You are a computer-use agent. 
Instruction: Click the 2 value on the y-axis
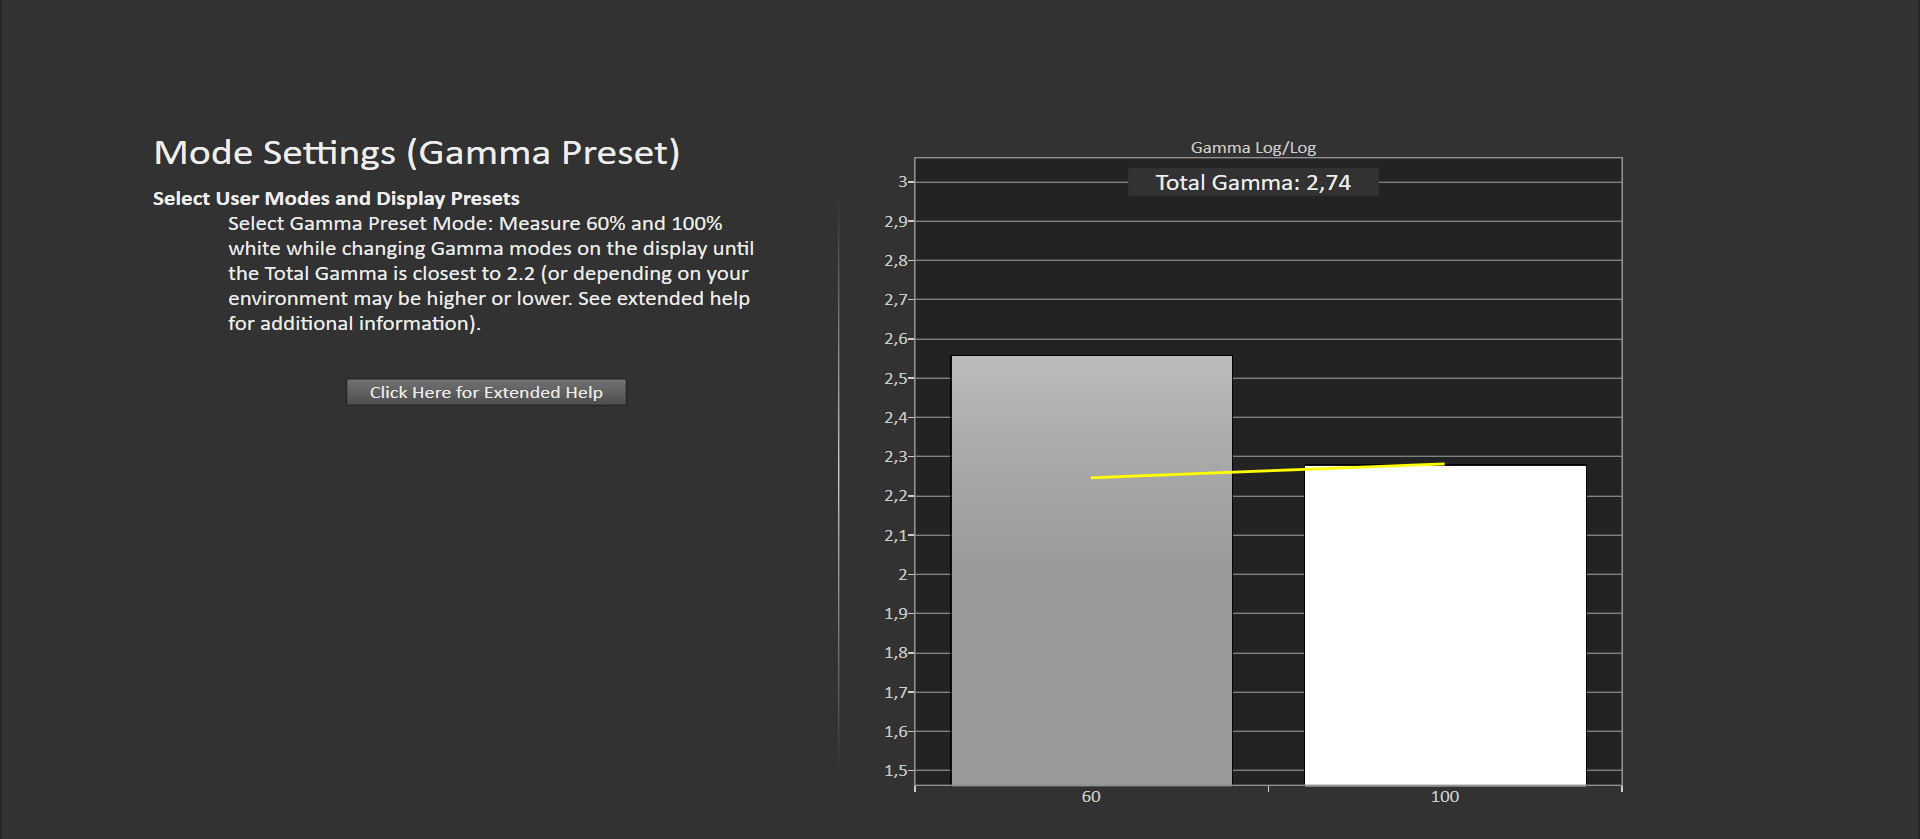pyautogui.click(x=903, y=575)
